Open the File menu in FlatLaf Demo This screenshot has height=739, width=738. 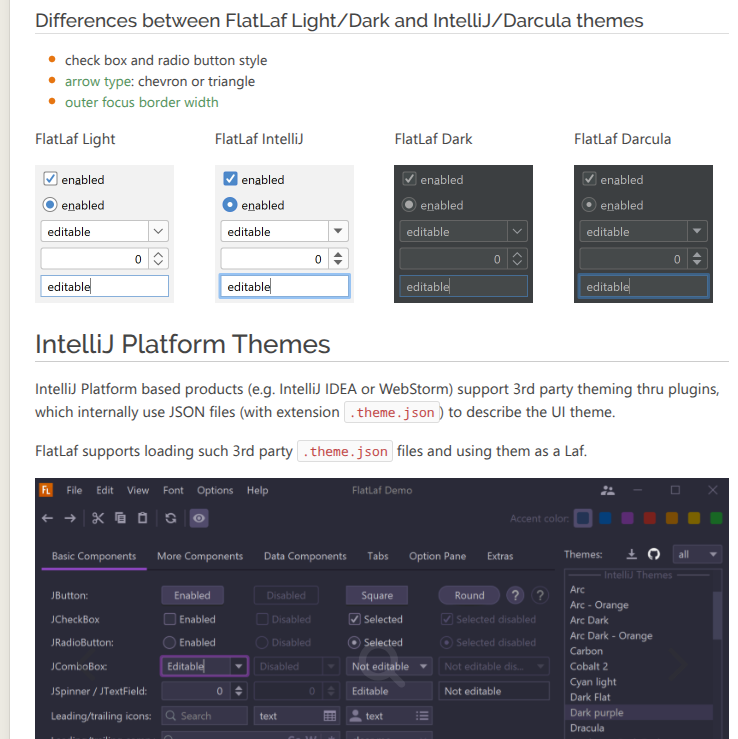pyautogui.click(x=74, y=490)
